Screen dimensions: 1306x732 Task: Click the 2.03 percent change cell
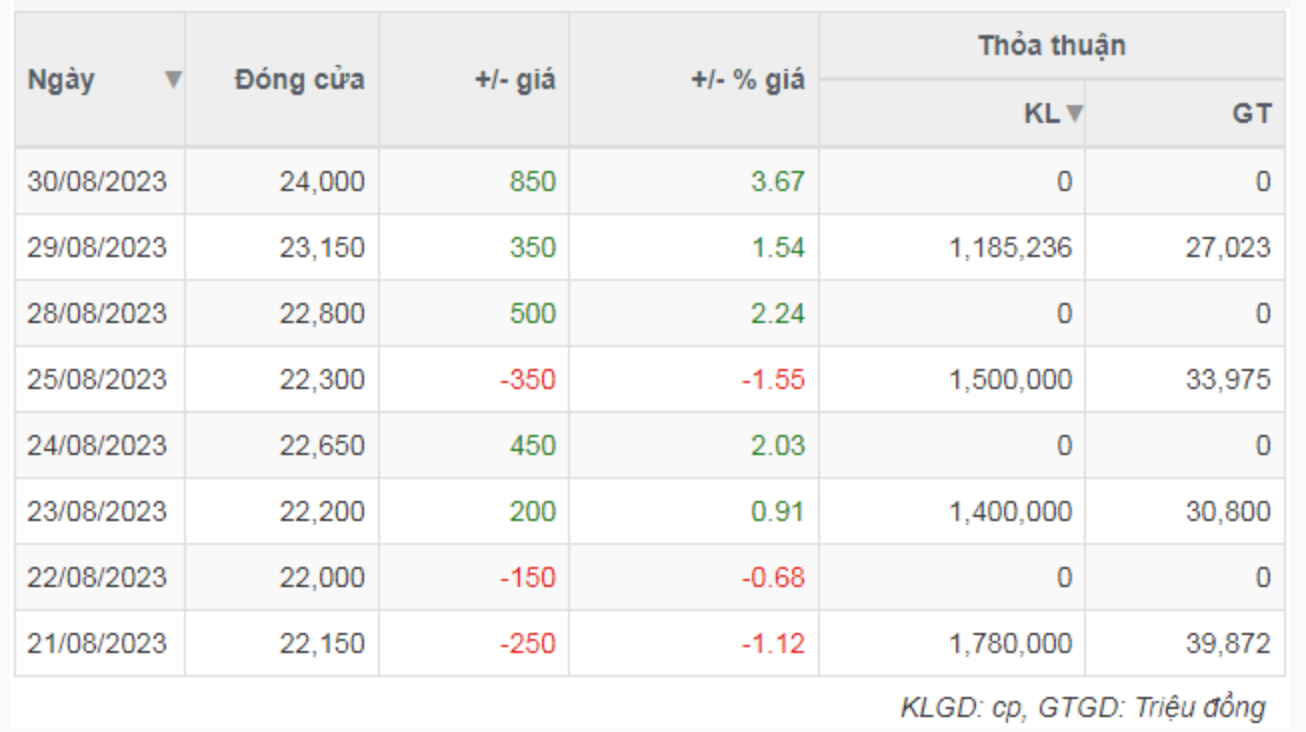point(777,445)
